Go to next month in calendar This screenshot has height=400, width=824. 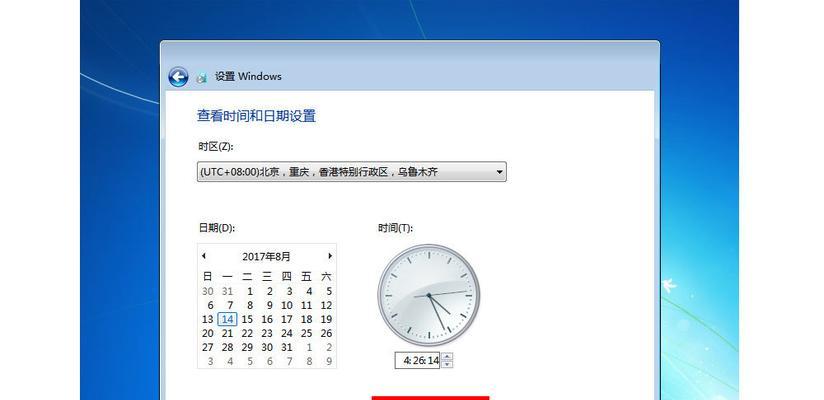[330, 256]
